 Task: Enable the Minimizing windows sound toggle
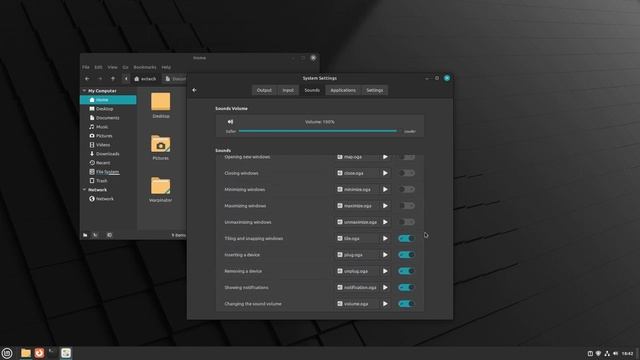(x=407, y=189)
